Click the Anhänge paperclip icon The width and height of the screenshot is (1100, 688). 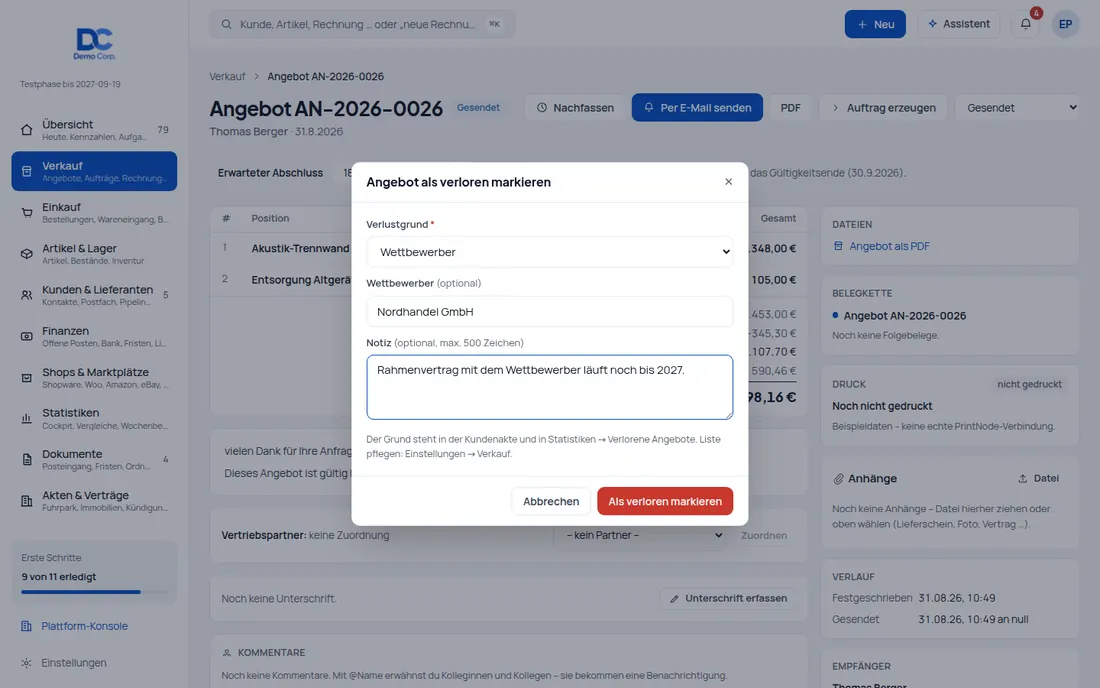pos(838,479)
